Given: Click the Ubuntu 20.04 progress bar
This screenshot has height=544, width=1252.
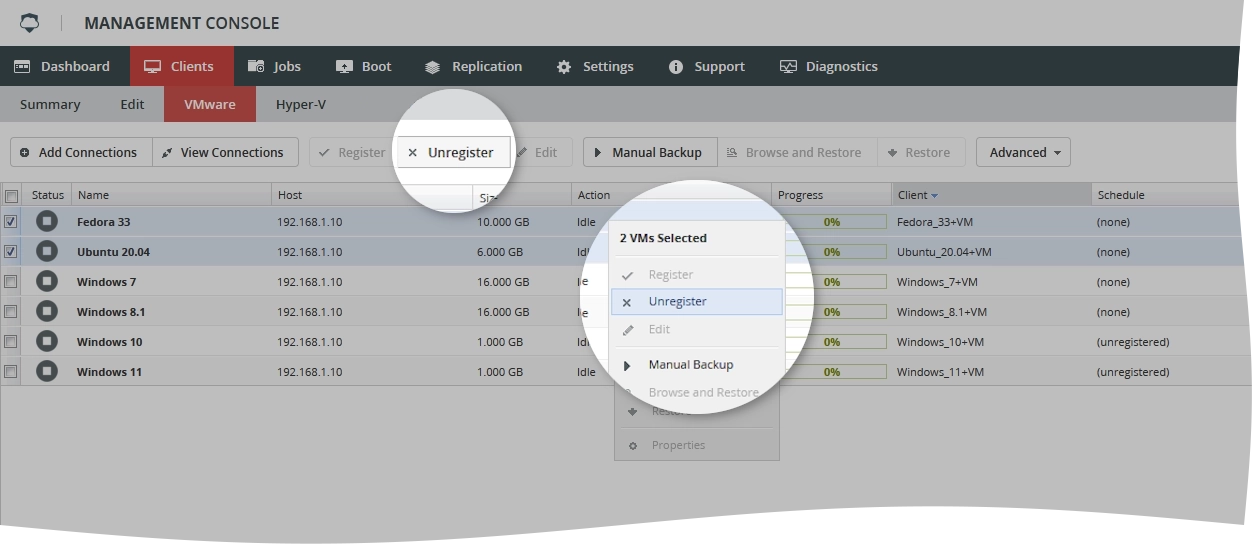Looking at the screenshot, I should pos(831,252).
